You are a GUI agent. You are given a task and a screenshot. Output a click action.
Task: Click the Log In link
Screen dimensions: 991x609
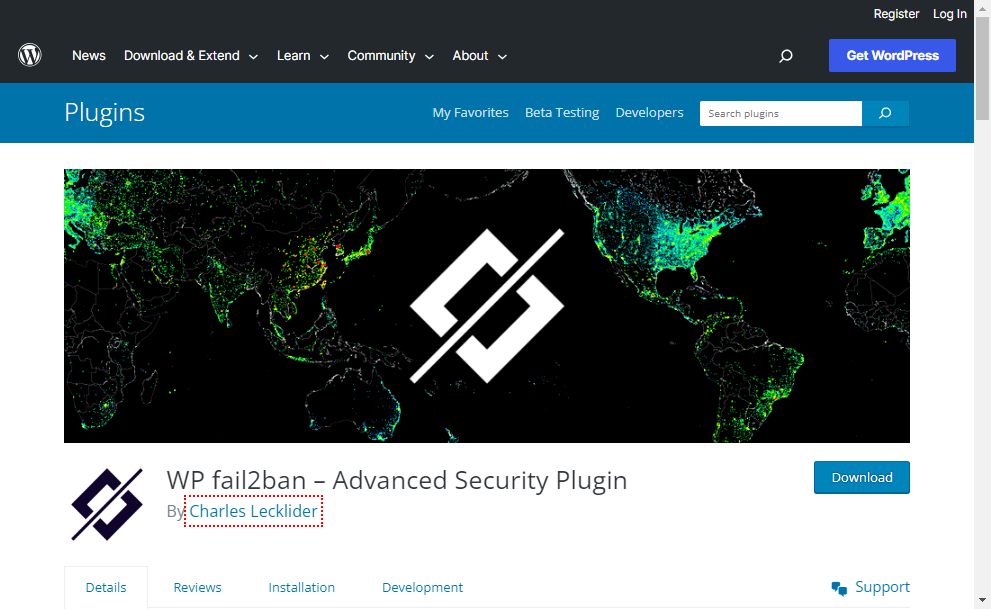pyautogui.click(x=949, y=14)
